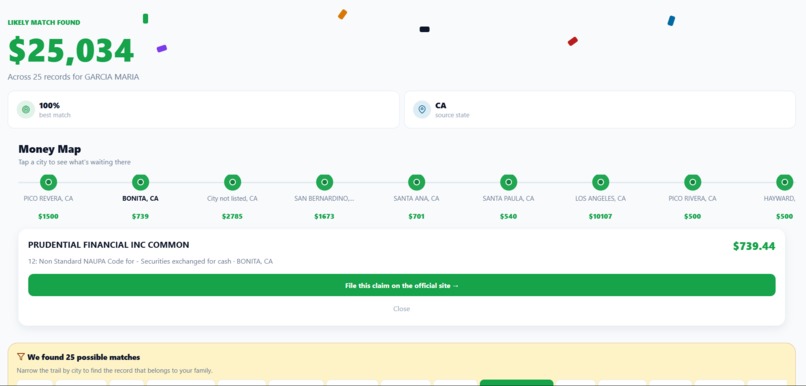Select the BONITA, CA map pin

pyautogui.click(x=140, y=182)
